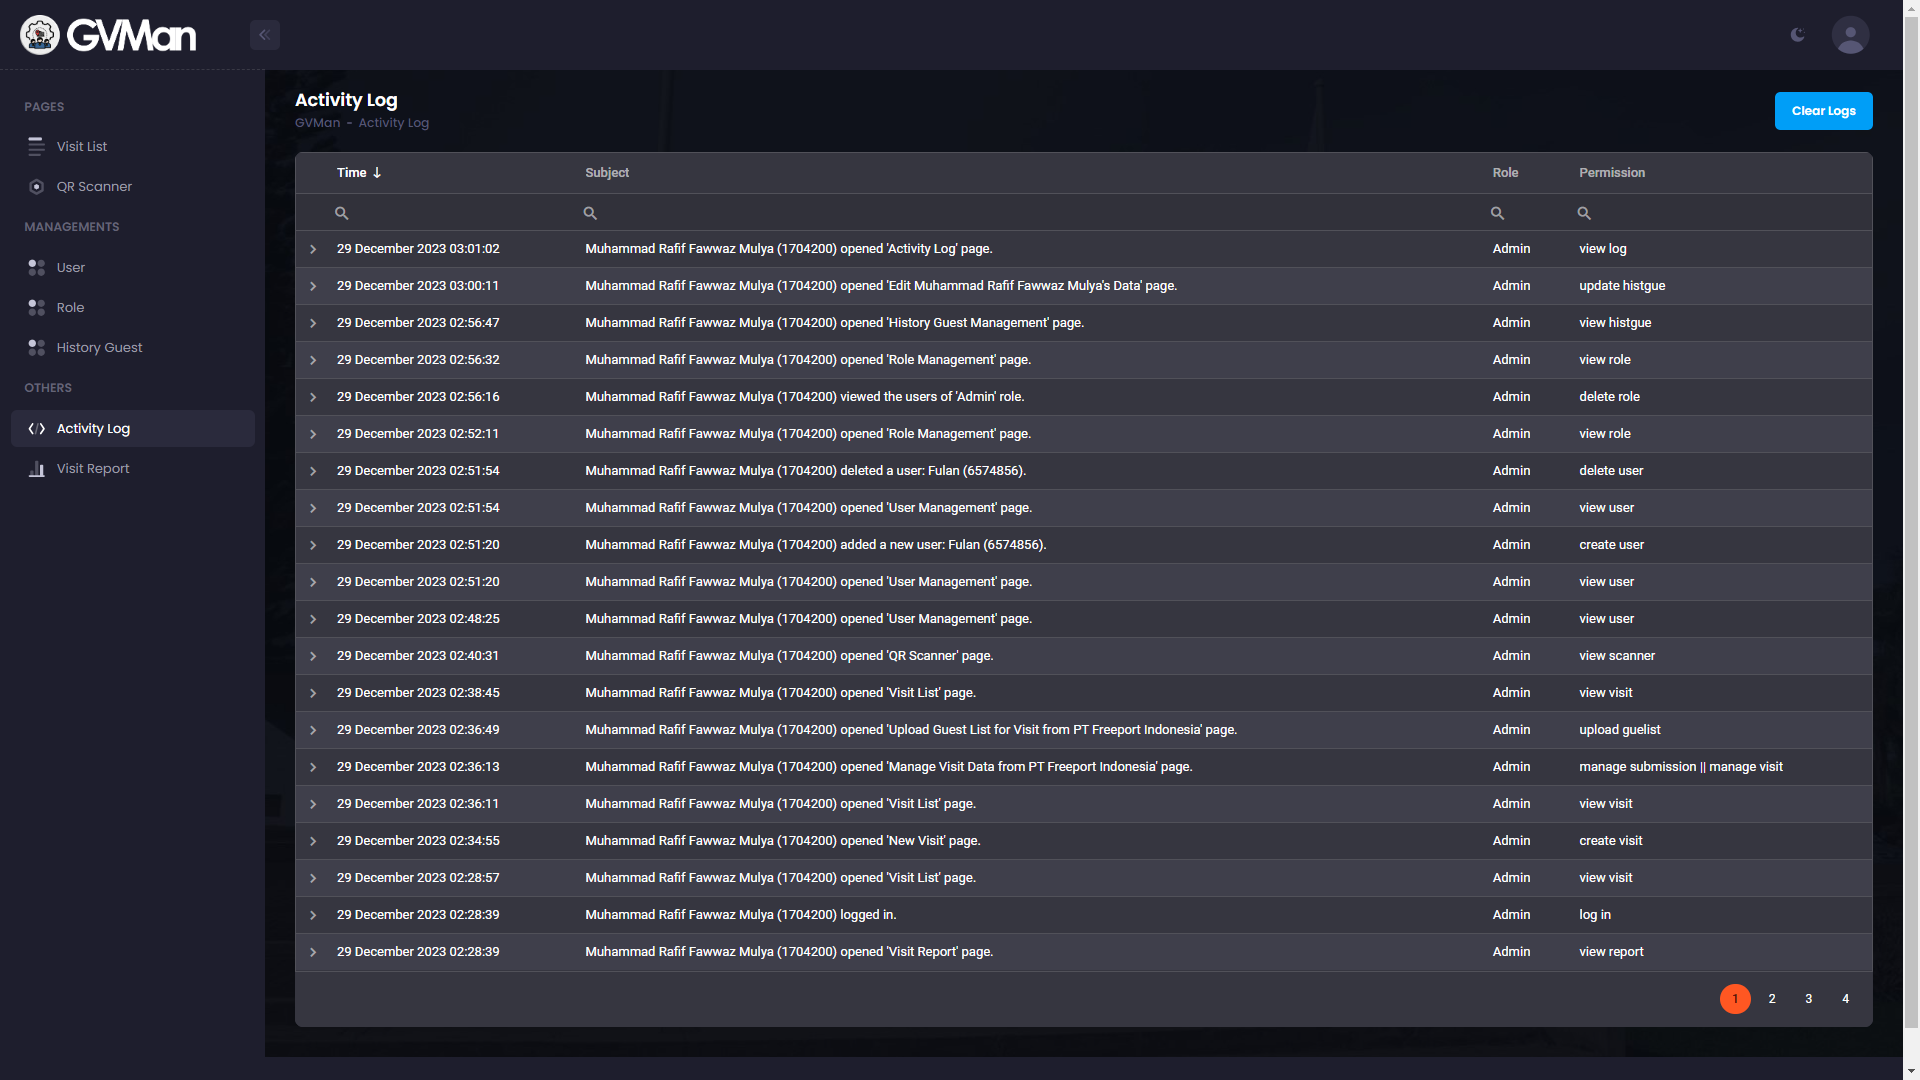
Task: Expand the QR Scanner page log row
Action: 313,656
